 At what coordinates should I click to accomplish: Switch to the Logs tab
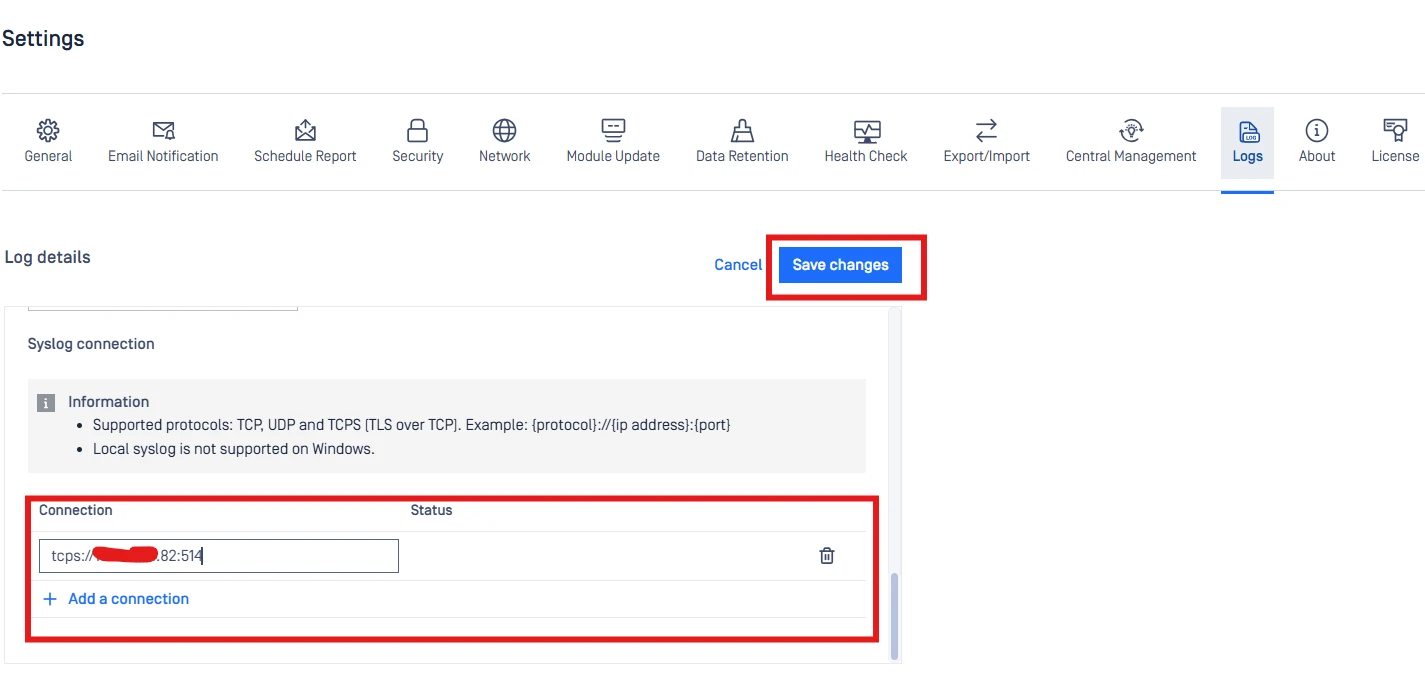point(1247,143)
